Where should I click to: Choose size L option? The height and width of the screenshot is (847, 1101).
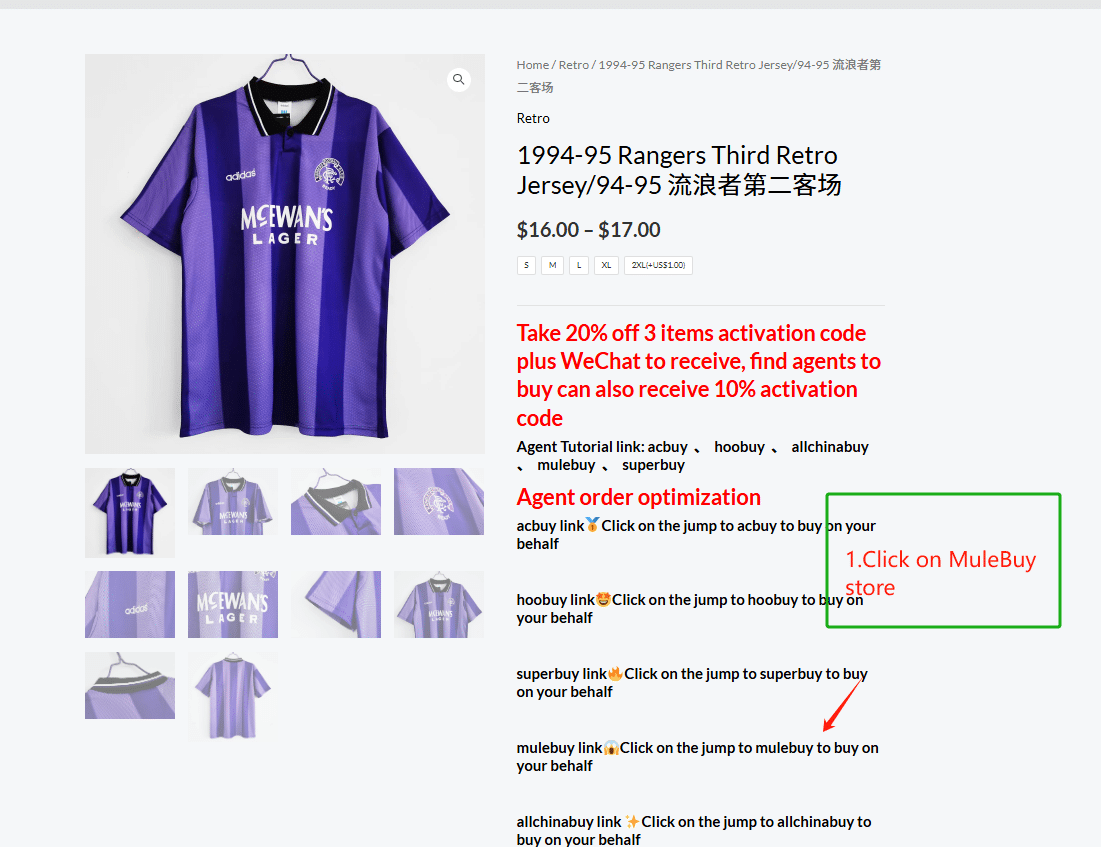(x=579, y=265)
